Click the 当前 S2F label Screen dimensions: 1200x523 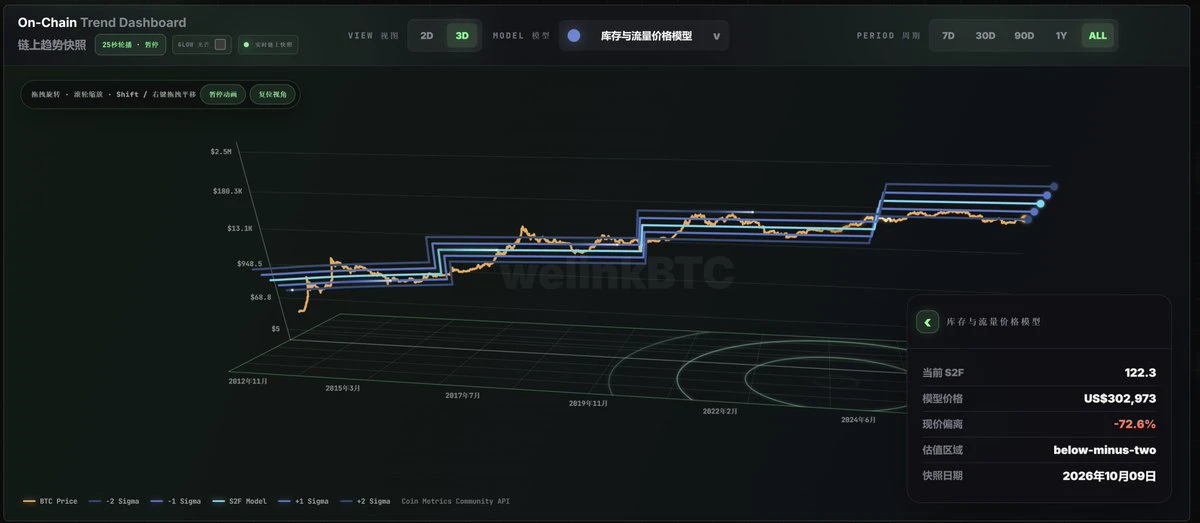943,373
